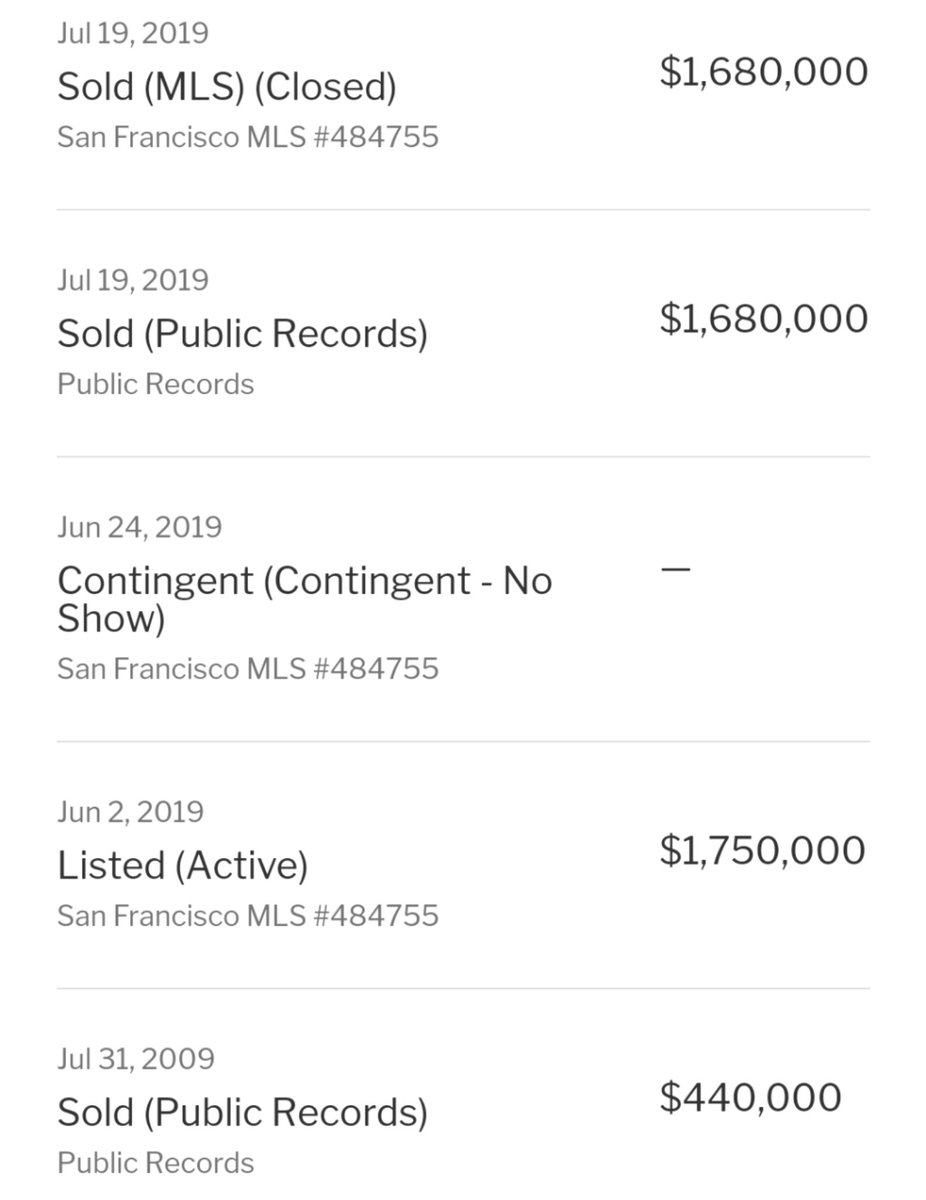Click the $1,680,000 price beside 2019 Public Records sale
The width and height of the screenshot is (926, 1200).
763,319
